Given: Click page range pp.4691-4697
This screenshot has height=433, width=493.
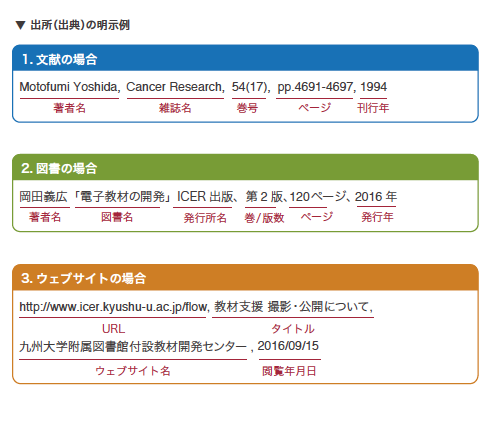Looking at the screenshot, I should pyautogui.click(x=315, y=87).
